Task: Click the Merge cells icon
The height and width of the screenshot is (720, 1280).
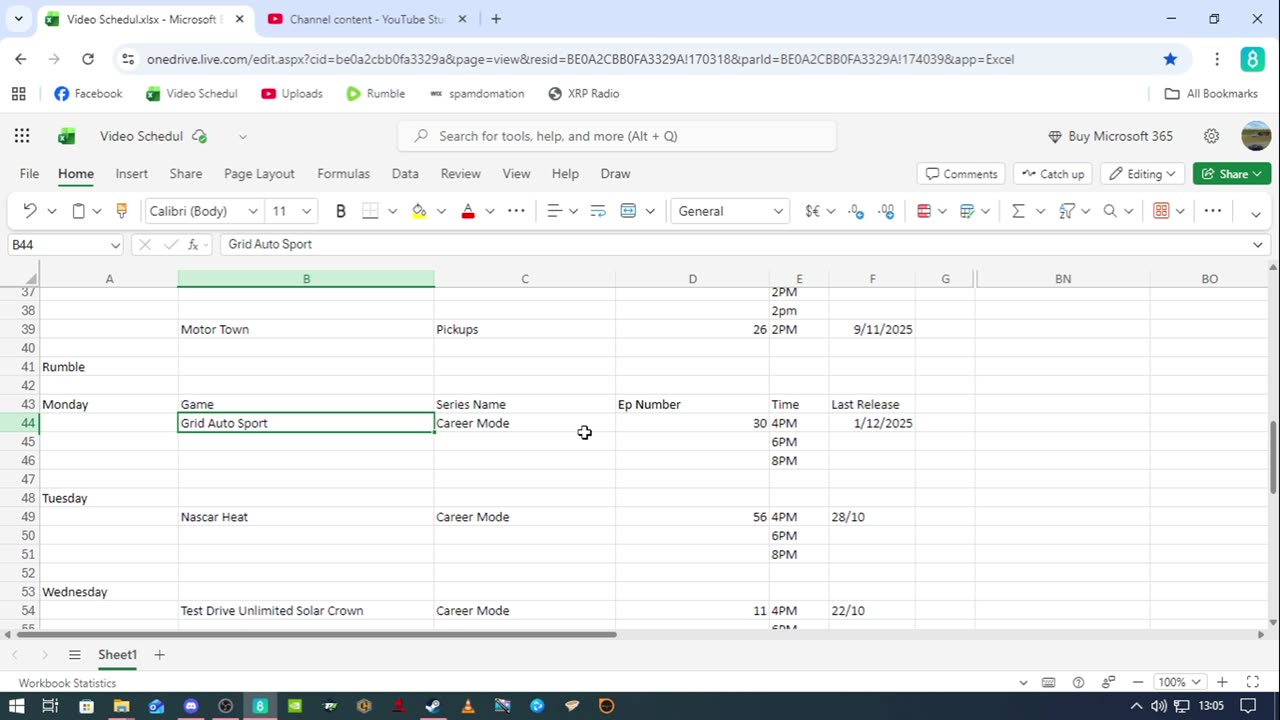Action: coord(628,211)
